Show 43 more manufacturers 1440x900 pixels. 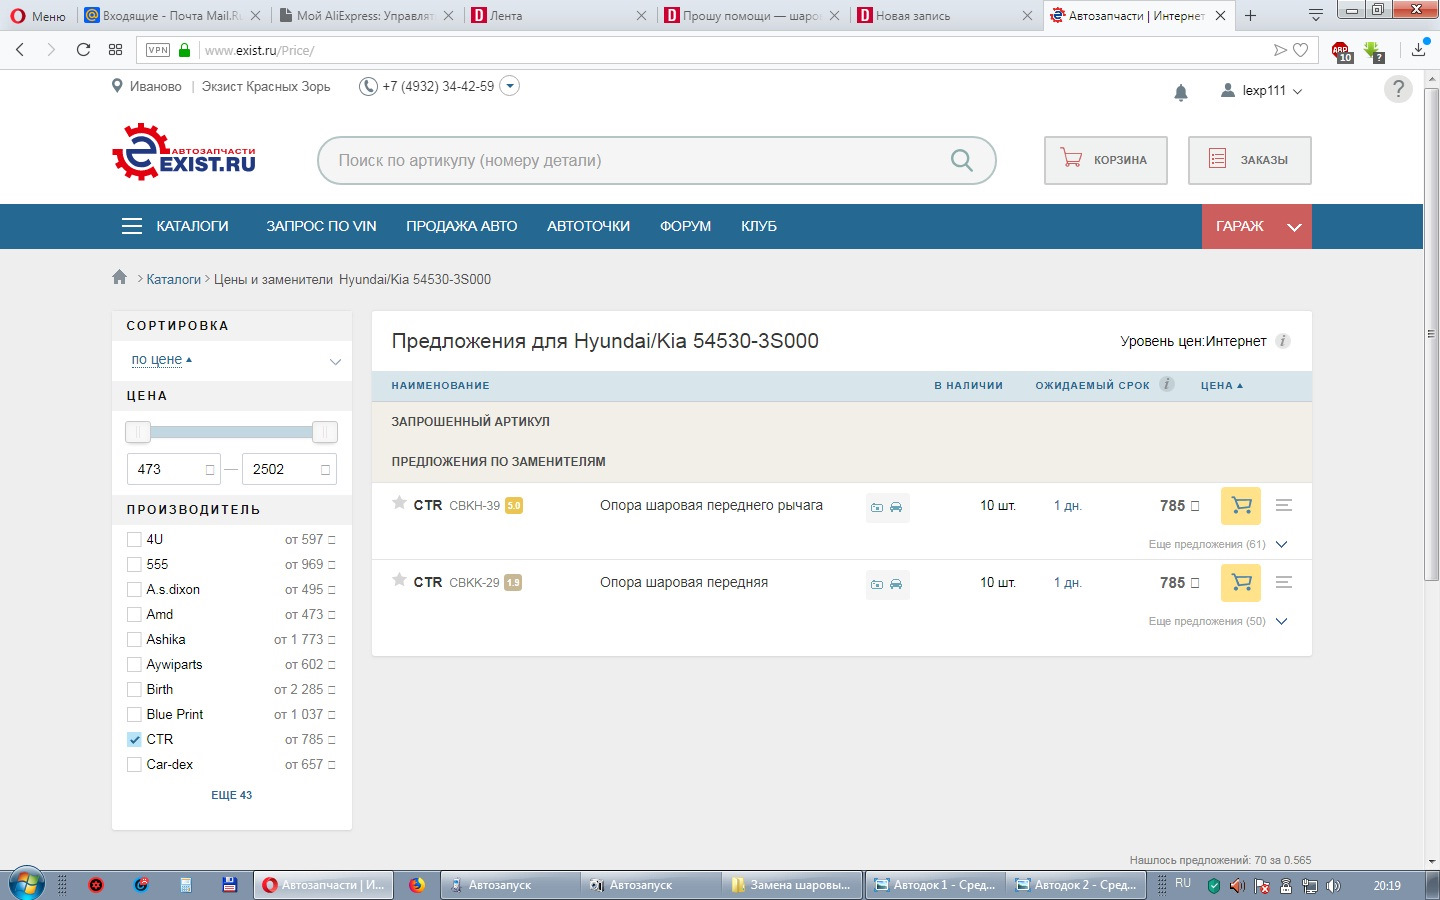click(x=231, y=795)
